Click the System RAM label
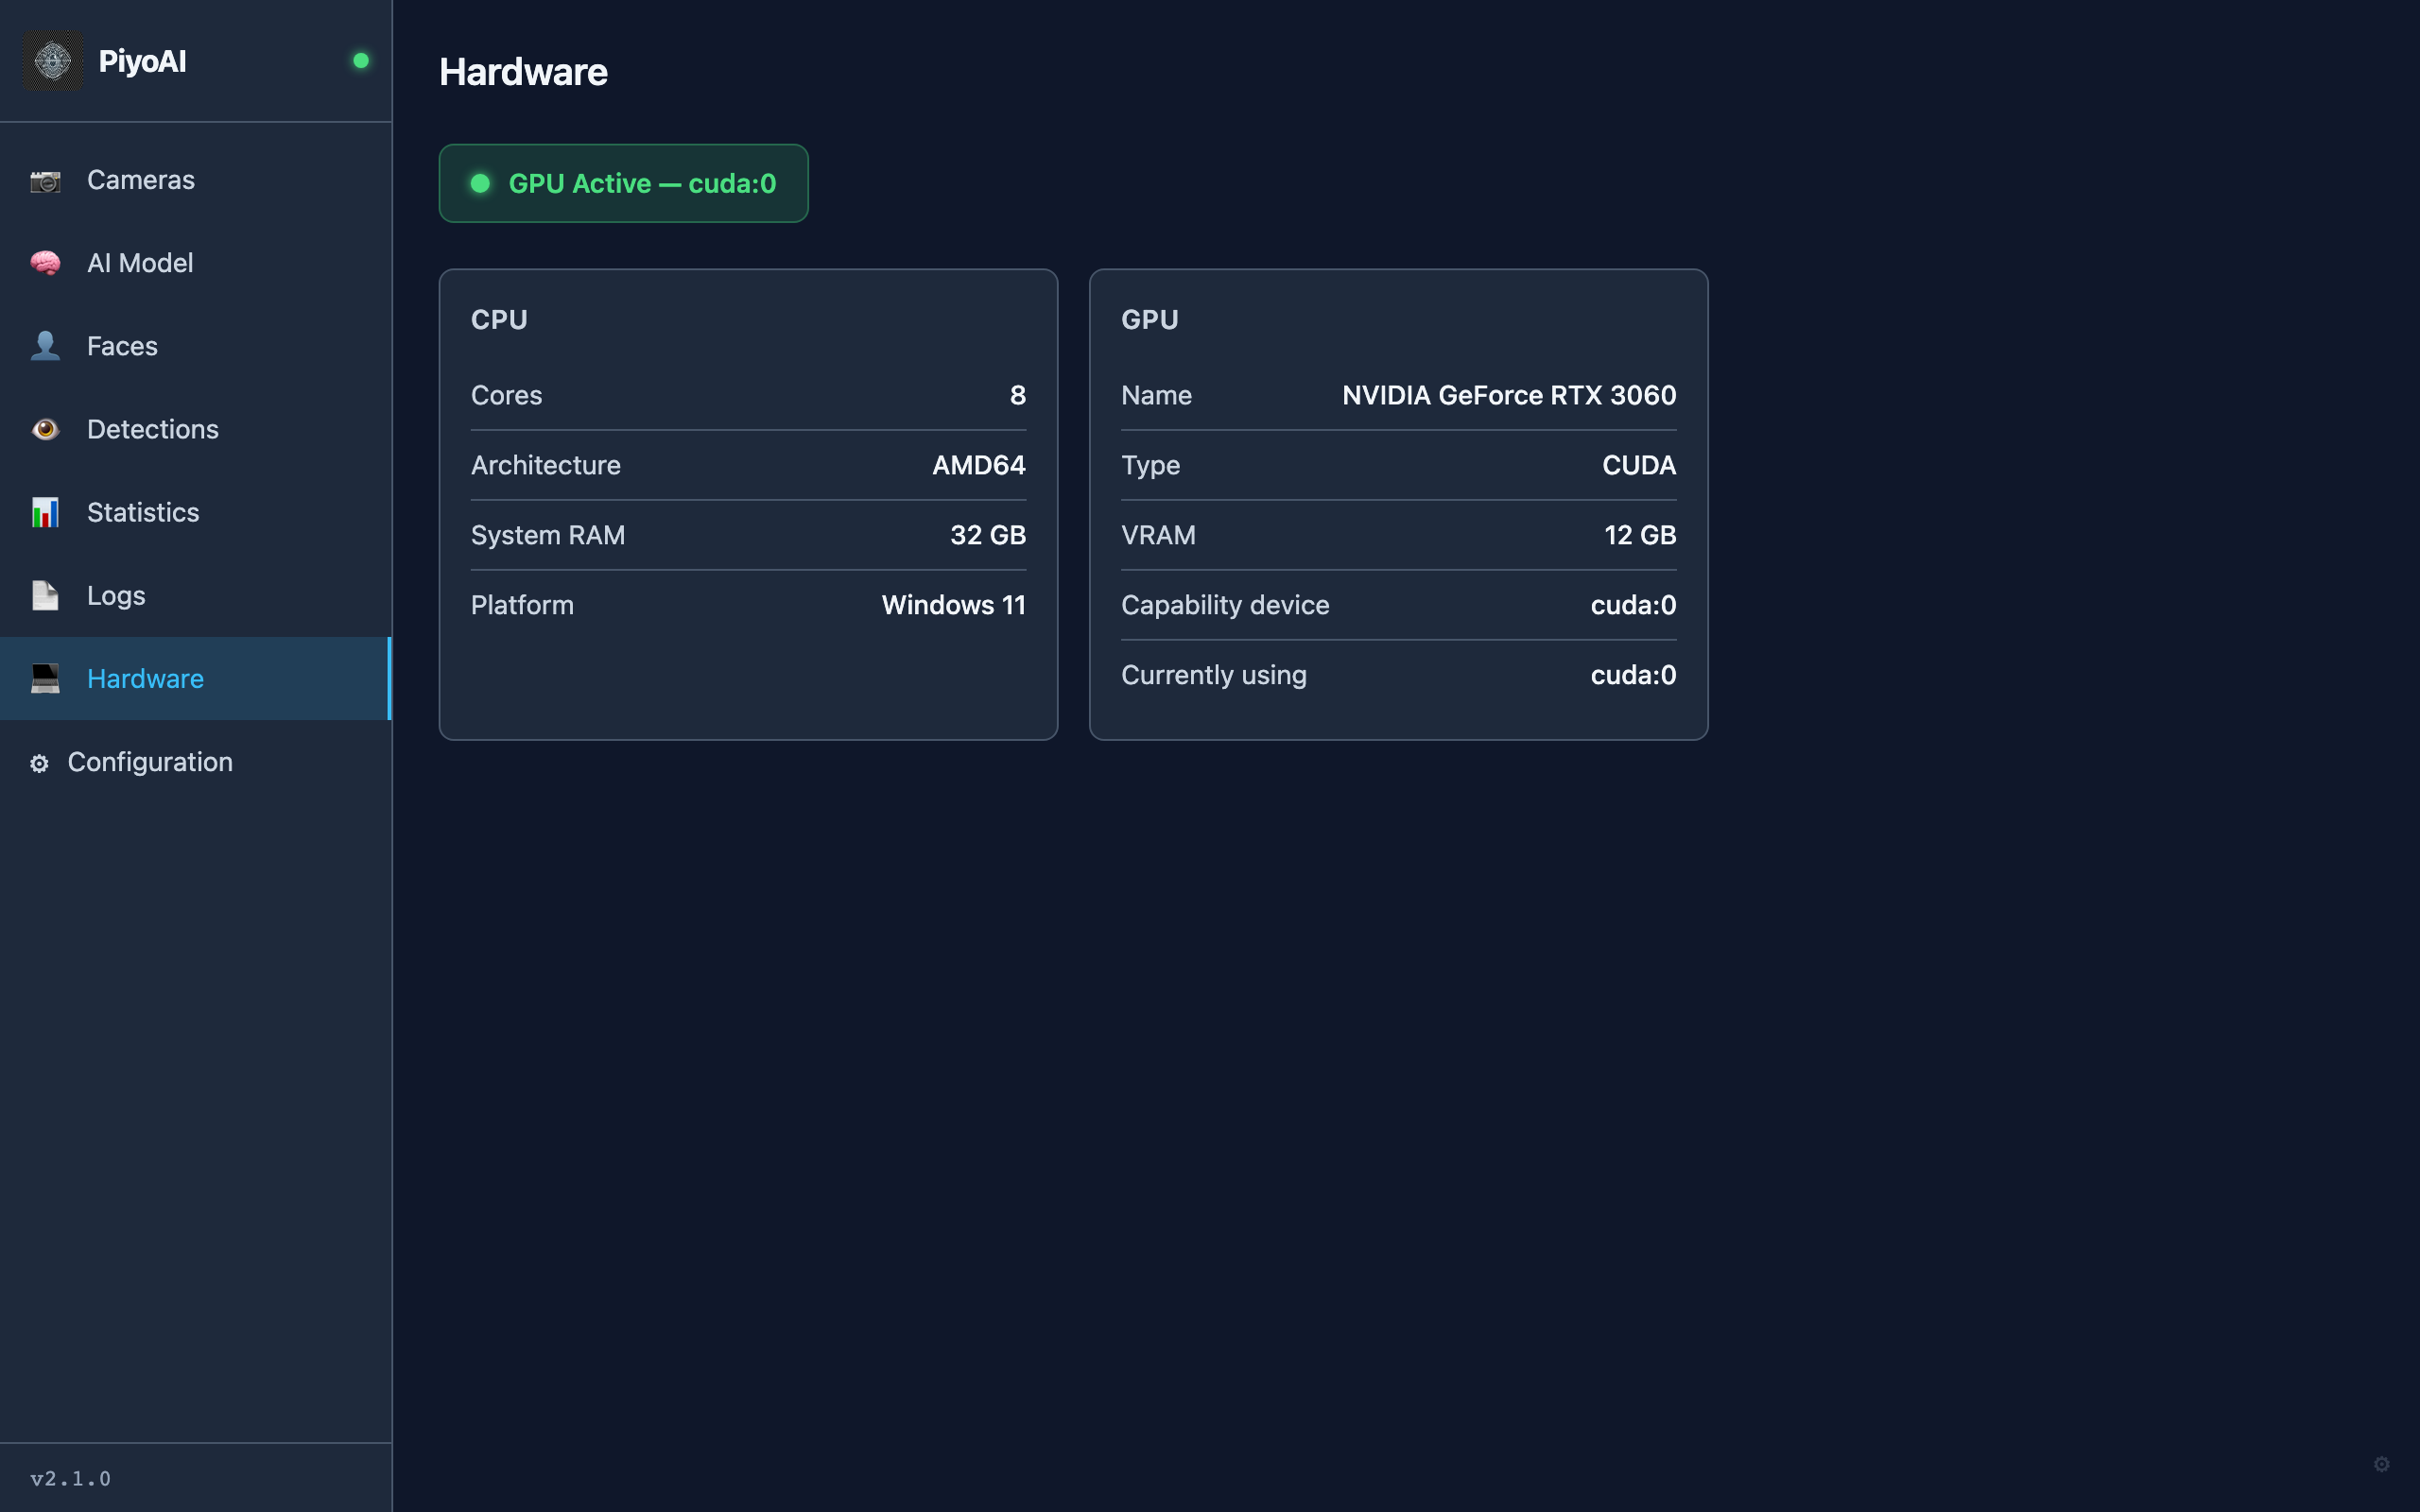 point(548,535)
